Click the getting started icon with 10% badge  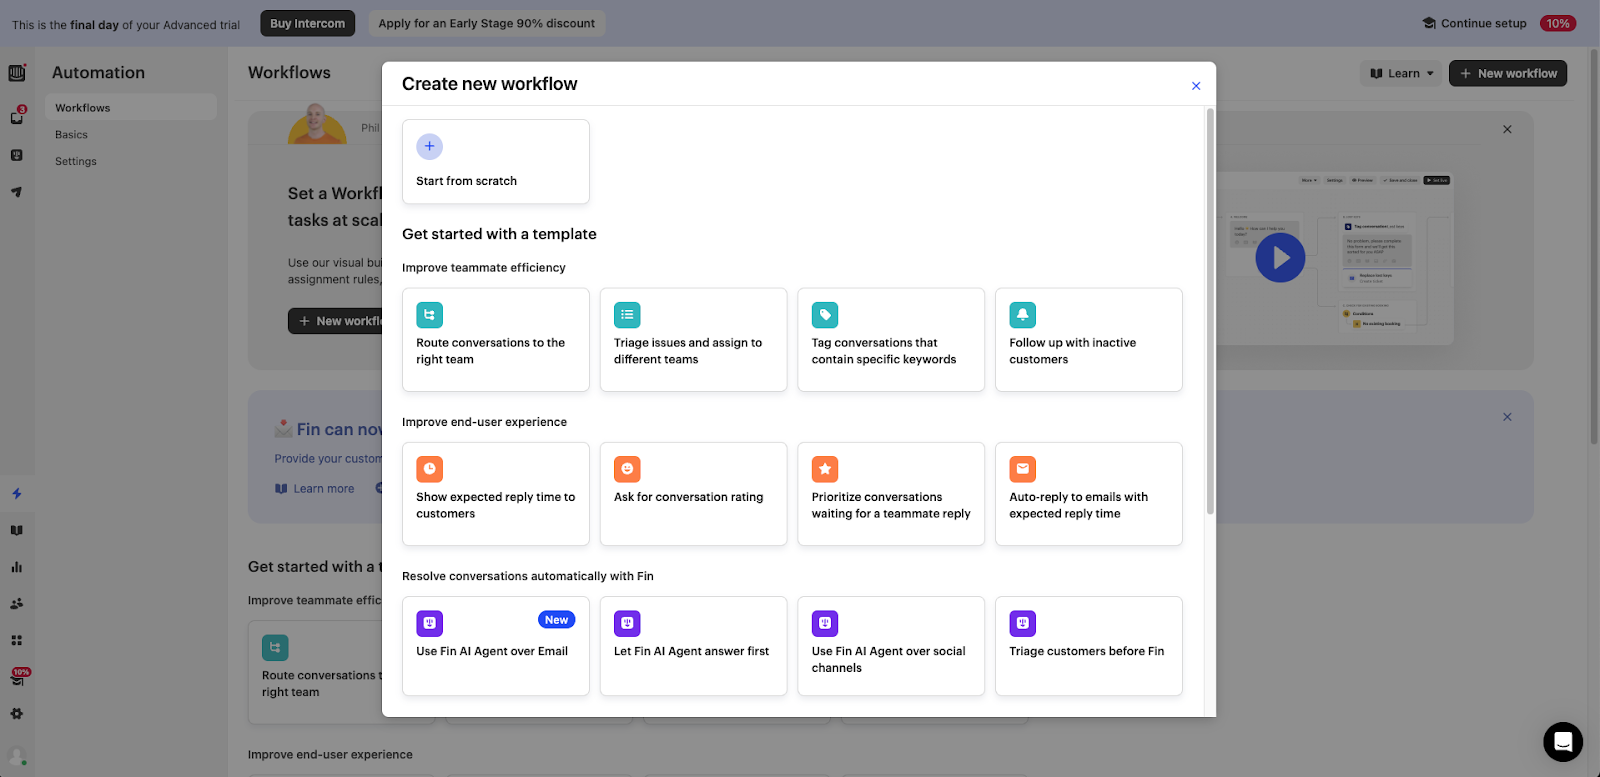pyautogui.click(x=18, y=677)
